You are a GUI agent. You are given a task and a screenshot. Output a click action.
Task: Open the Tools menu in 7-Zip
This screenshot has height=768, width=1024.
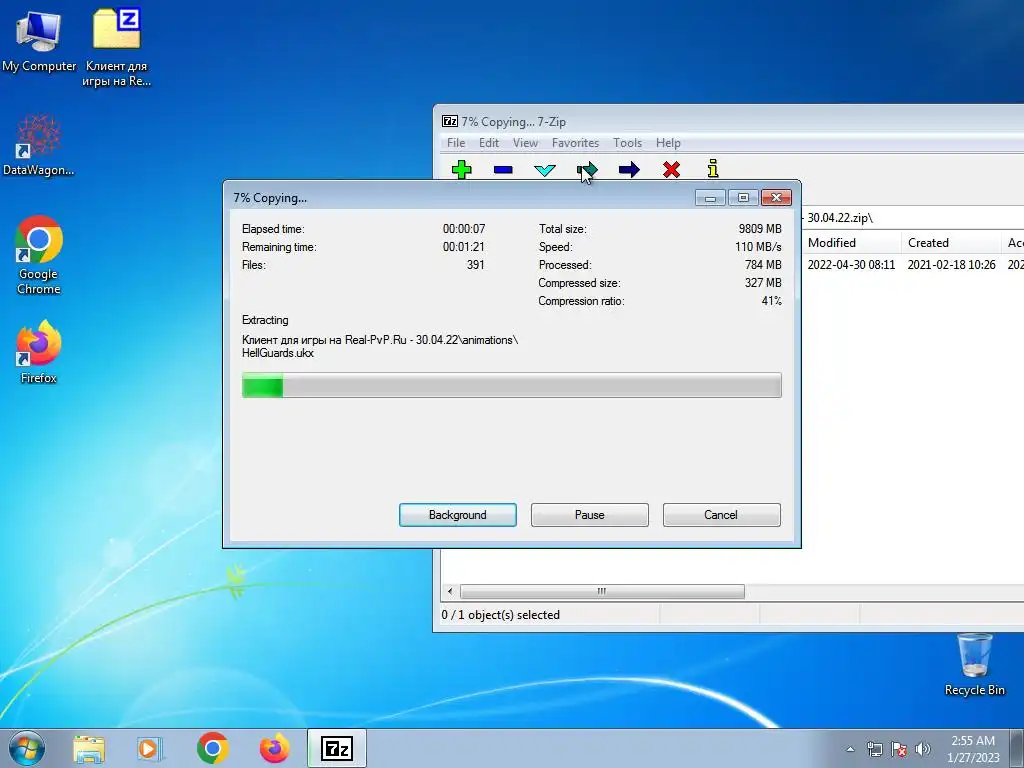pyautogui.click(x=628, y=143)
